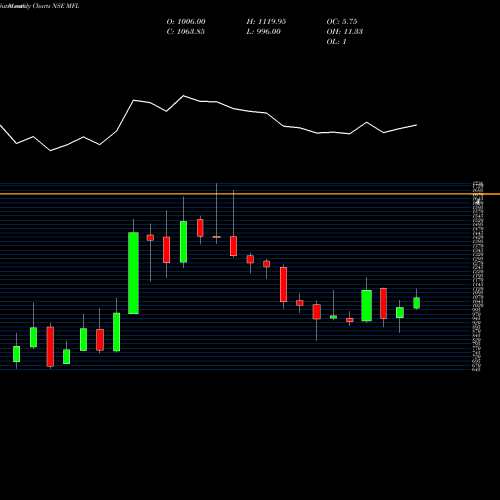Screen dimensions: 500x500
Task: Click the low price value L: 996.00
Action: click(x=264, y=32)
